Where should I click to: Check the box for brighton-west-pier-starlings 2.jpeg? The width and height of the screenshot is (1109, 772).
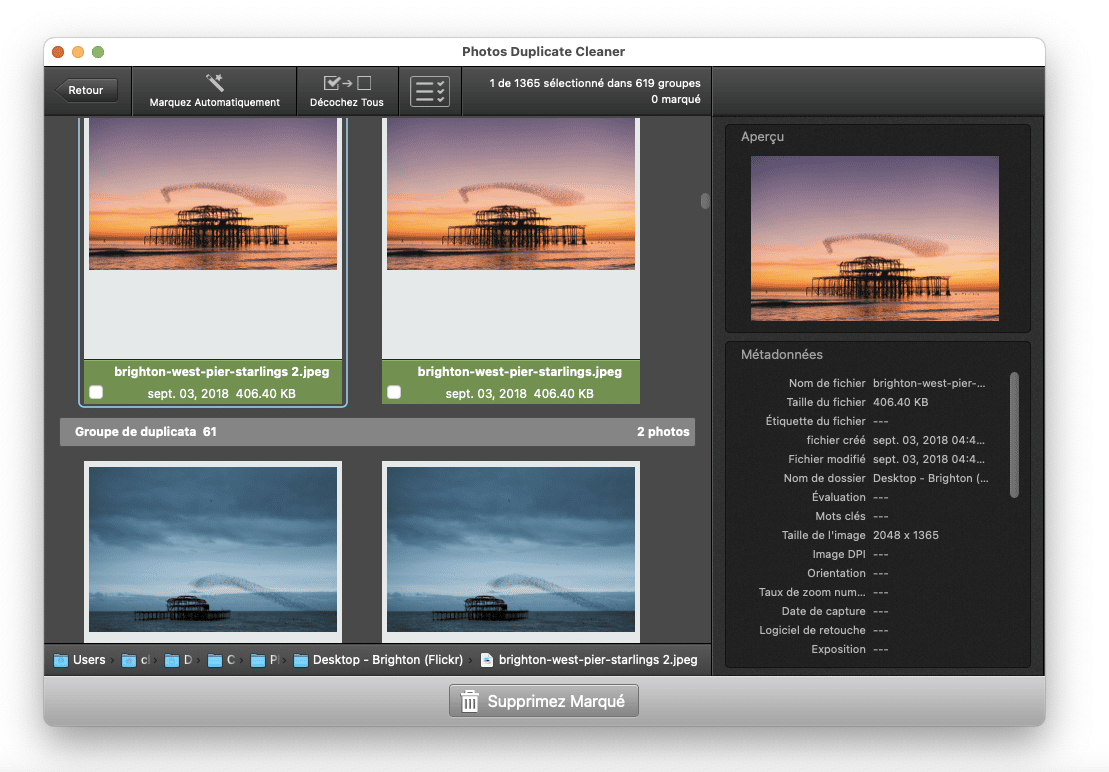(96, 393)
